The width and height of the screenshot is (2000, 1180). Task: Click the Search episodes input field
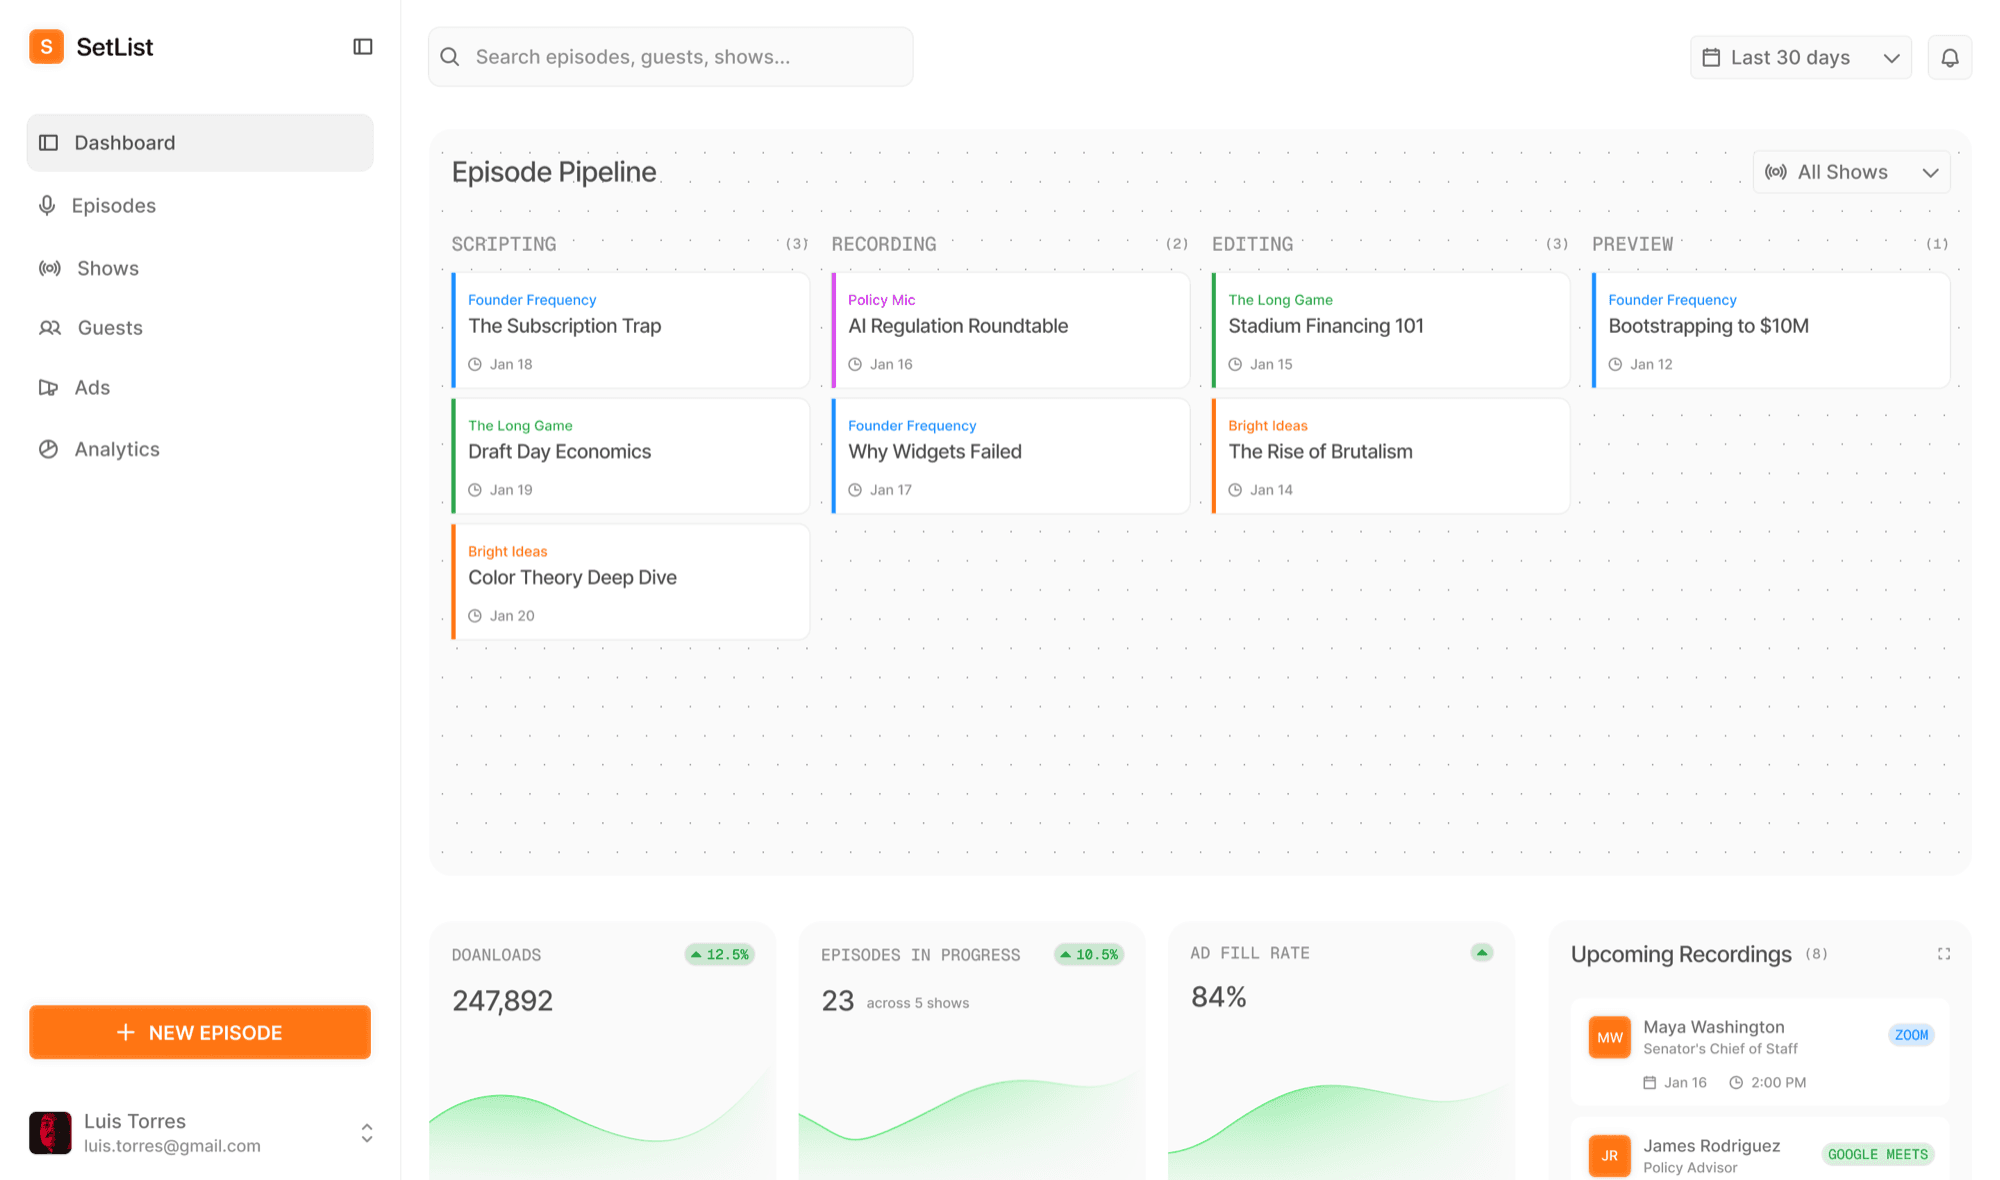670,57
